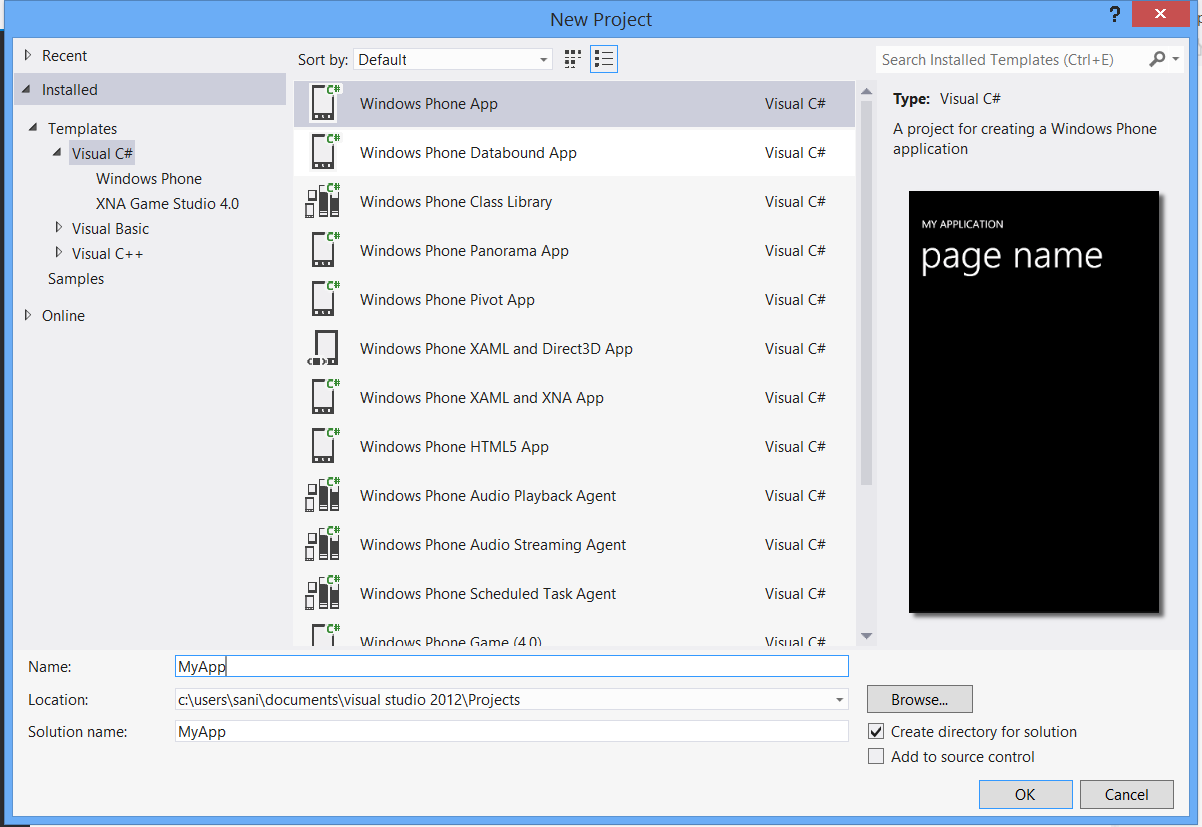1202x827 pixels.
Task: Click the Windows Phone HTML5 App icon
Action: [323, 446]
